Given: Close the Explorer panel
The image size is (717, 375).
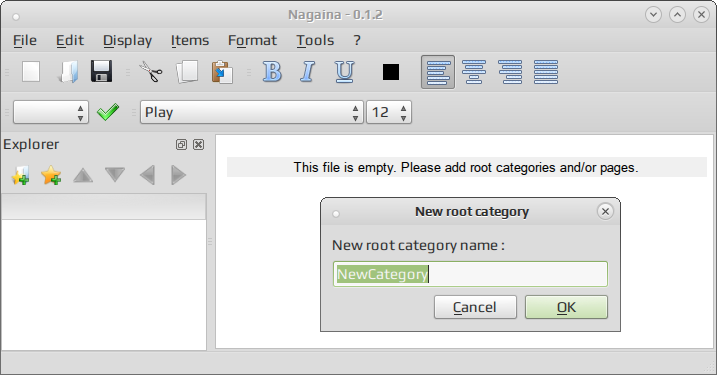Looking at the screenshot, I should 198,145.
